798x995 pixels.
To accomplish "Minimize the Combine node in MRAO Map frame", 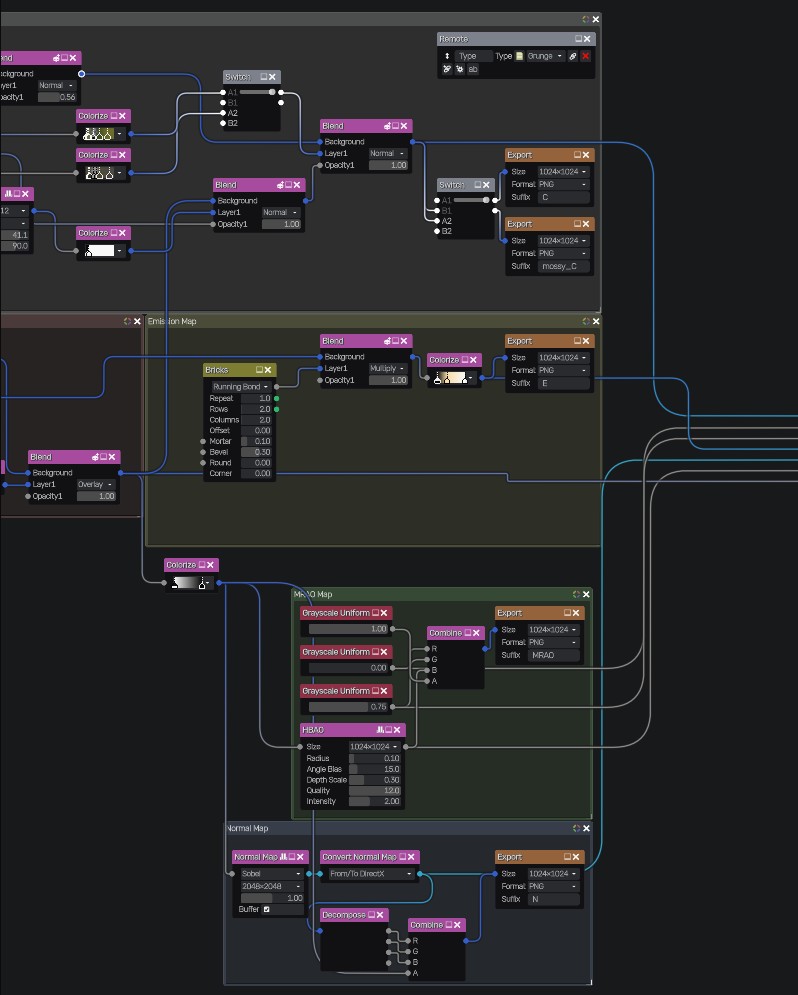I will click(x=468, y=633).
